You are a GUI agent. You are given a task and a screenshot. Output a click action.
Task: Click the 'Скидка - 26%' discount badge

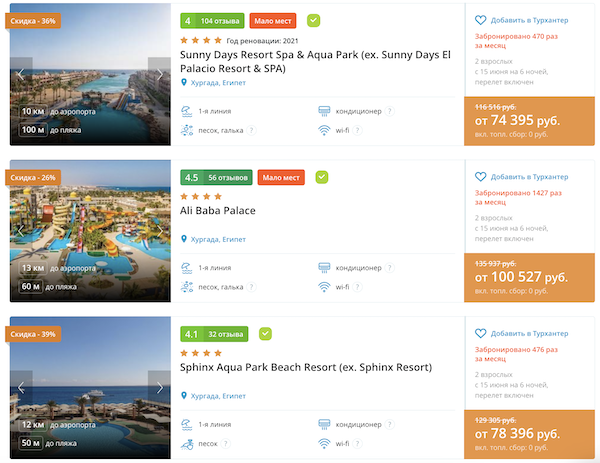pos(34,177)
